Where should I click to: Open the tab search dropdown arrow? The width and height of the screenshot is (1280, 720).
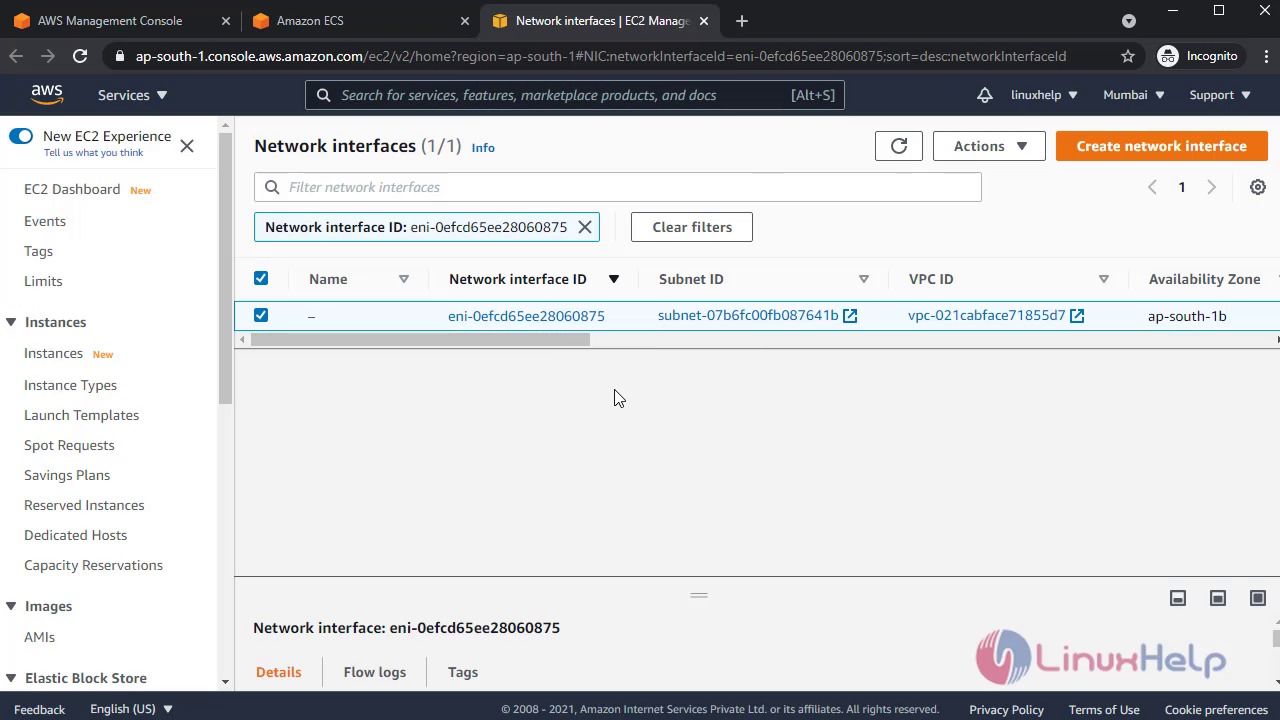click(1129, 20)
